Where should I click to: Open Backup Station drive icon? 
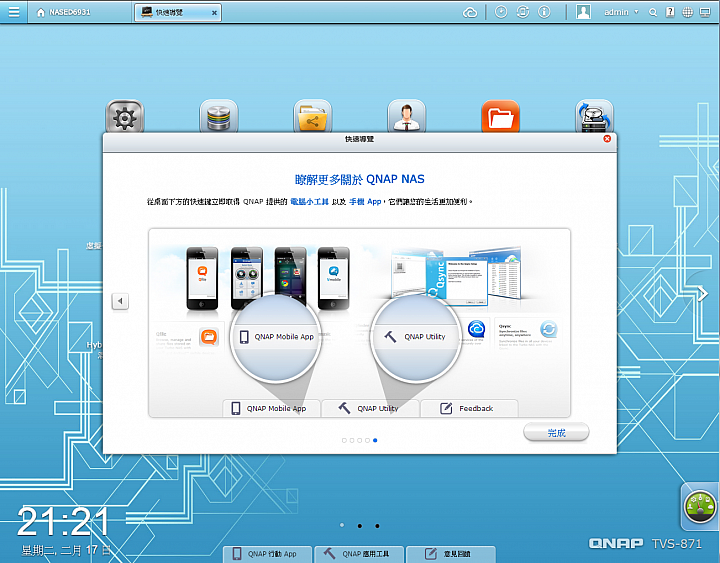(x=594, y=117)
